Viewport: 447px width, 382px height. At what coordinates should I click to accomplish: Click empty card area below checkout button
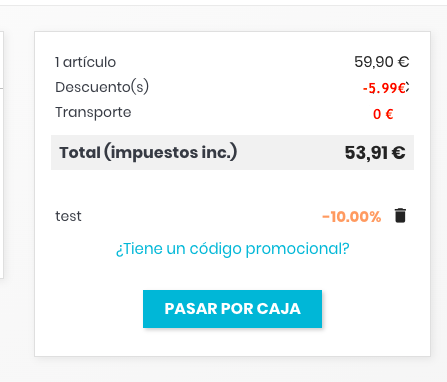pos(232,342)
